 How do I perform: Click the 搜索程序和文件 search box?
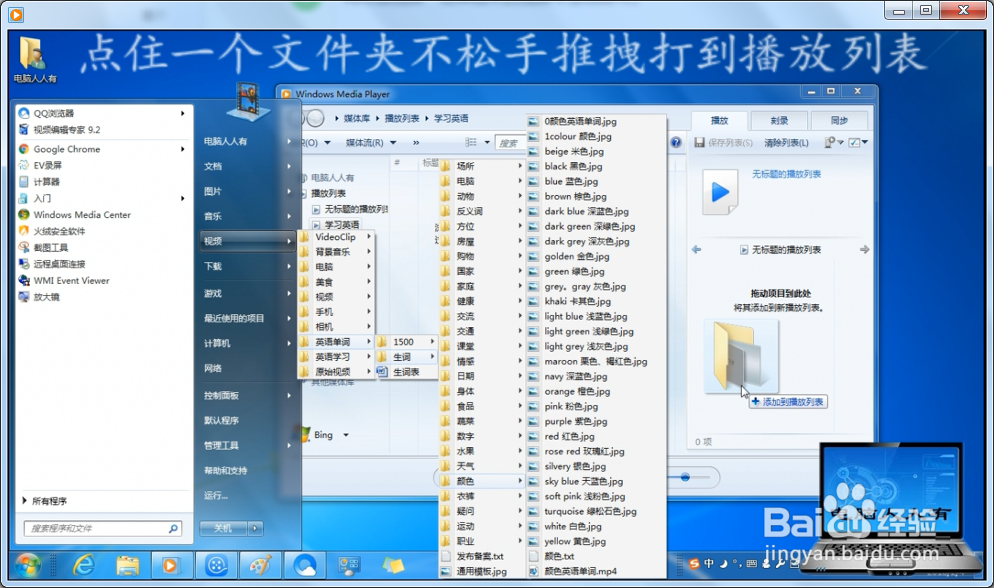click(103, 528)
